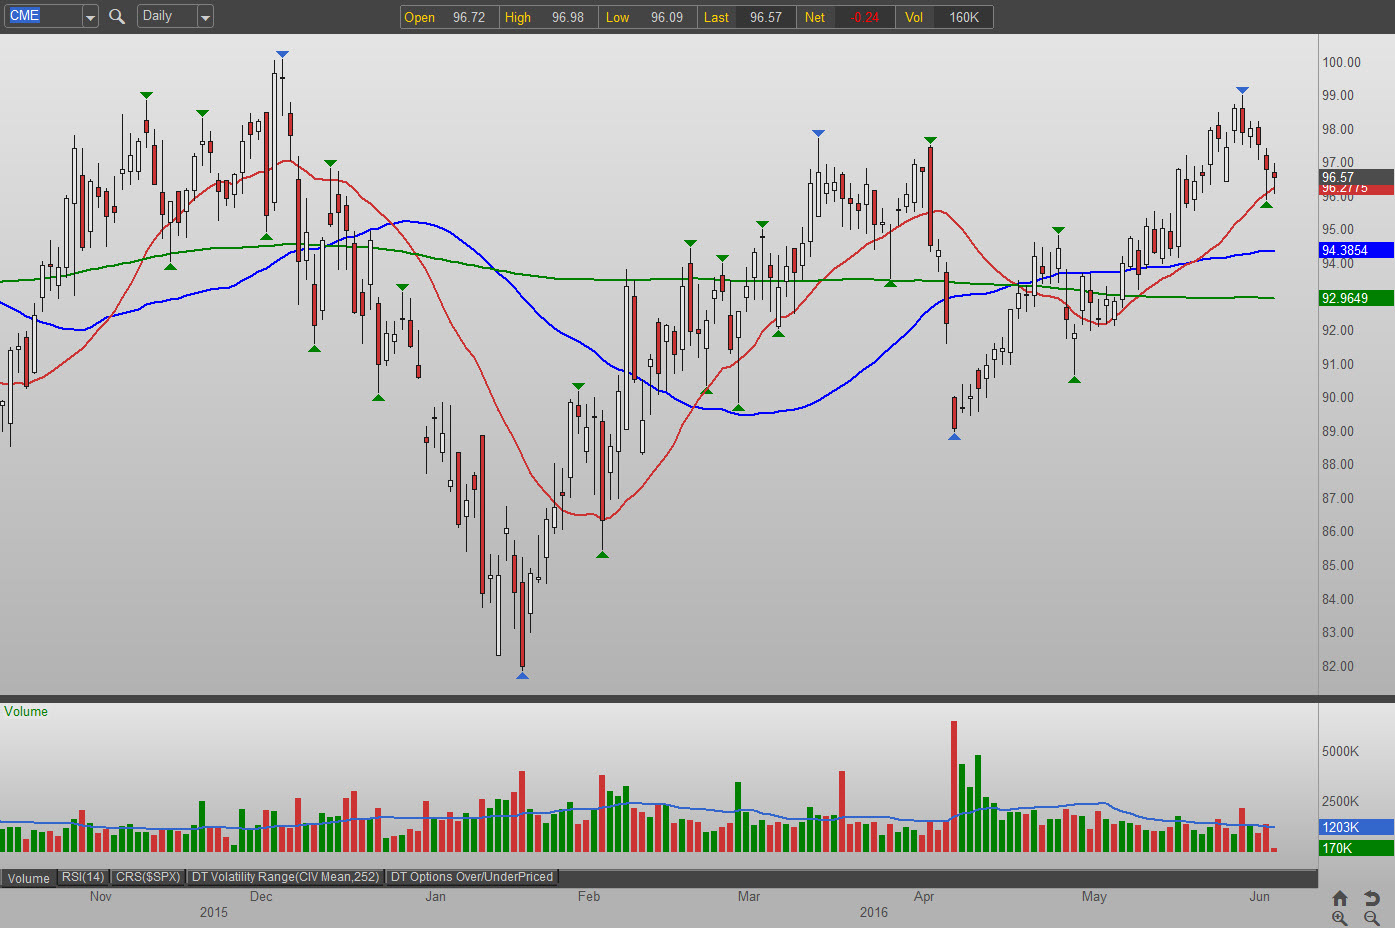The height and width of the screenshot is (928, 1395).
Task: Click the green Volume title in the lower pane
Action: 26,712
